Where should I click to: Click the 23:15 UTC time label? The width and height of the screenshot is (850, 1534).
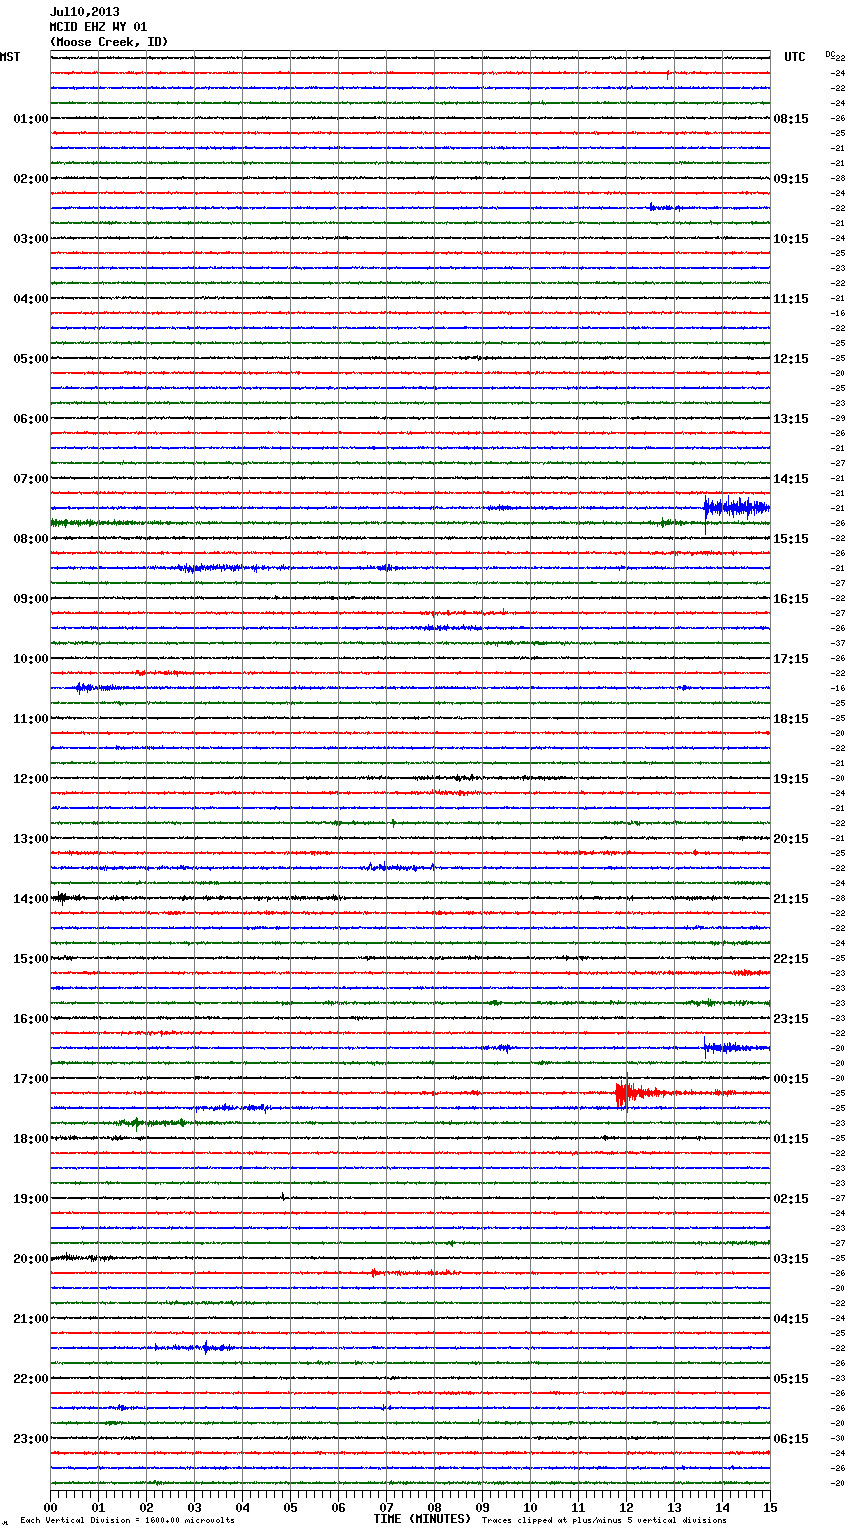pyautogui.click(x=791, y=1019)
